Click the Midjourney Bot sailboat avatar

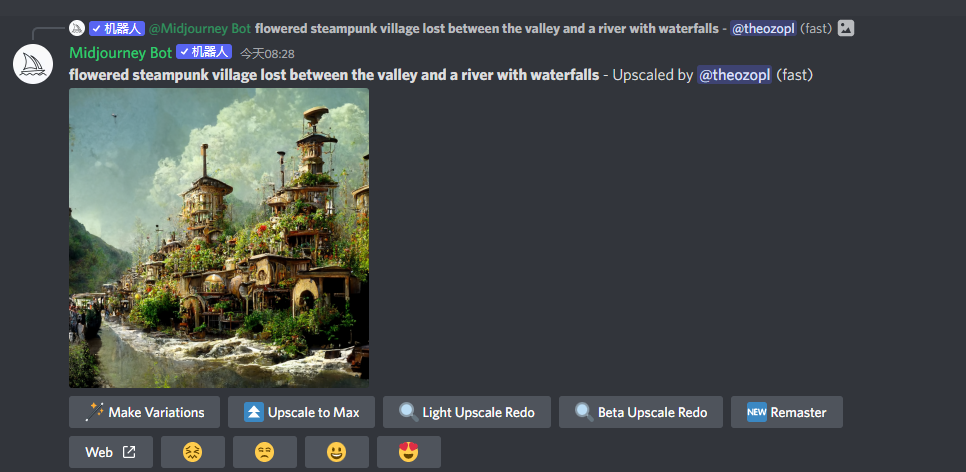tap(33, 64)
